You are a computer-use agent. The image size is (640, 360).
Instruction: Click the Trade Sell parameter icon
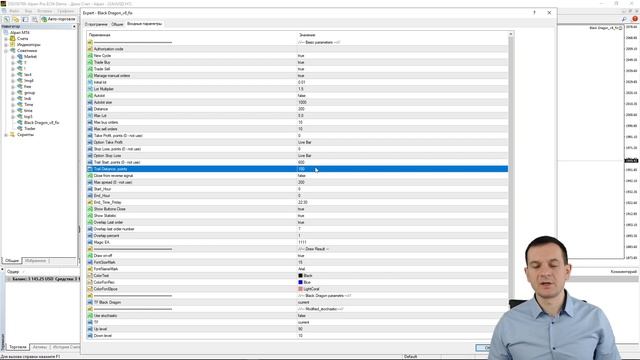point(90,69)
